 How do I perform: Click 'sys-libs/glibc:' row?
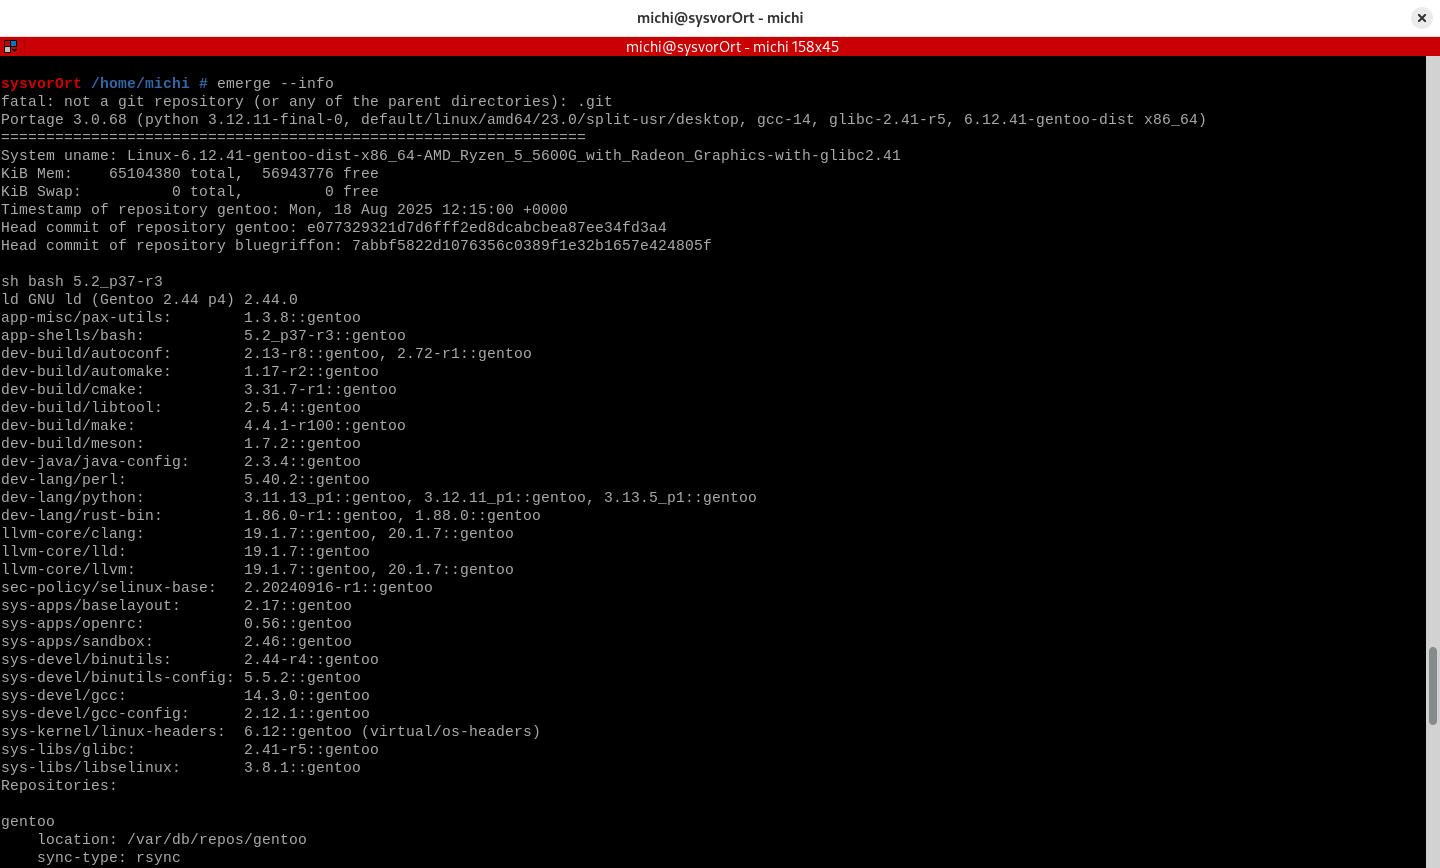pyautogui.click(x=190, y=750)
